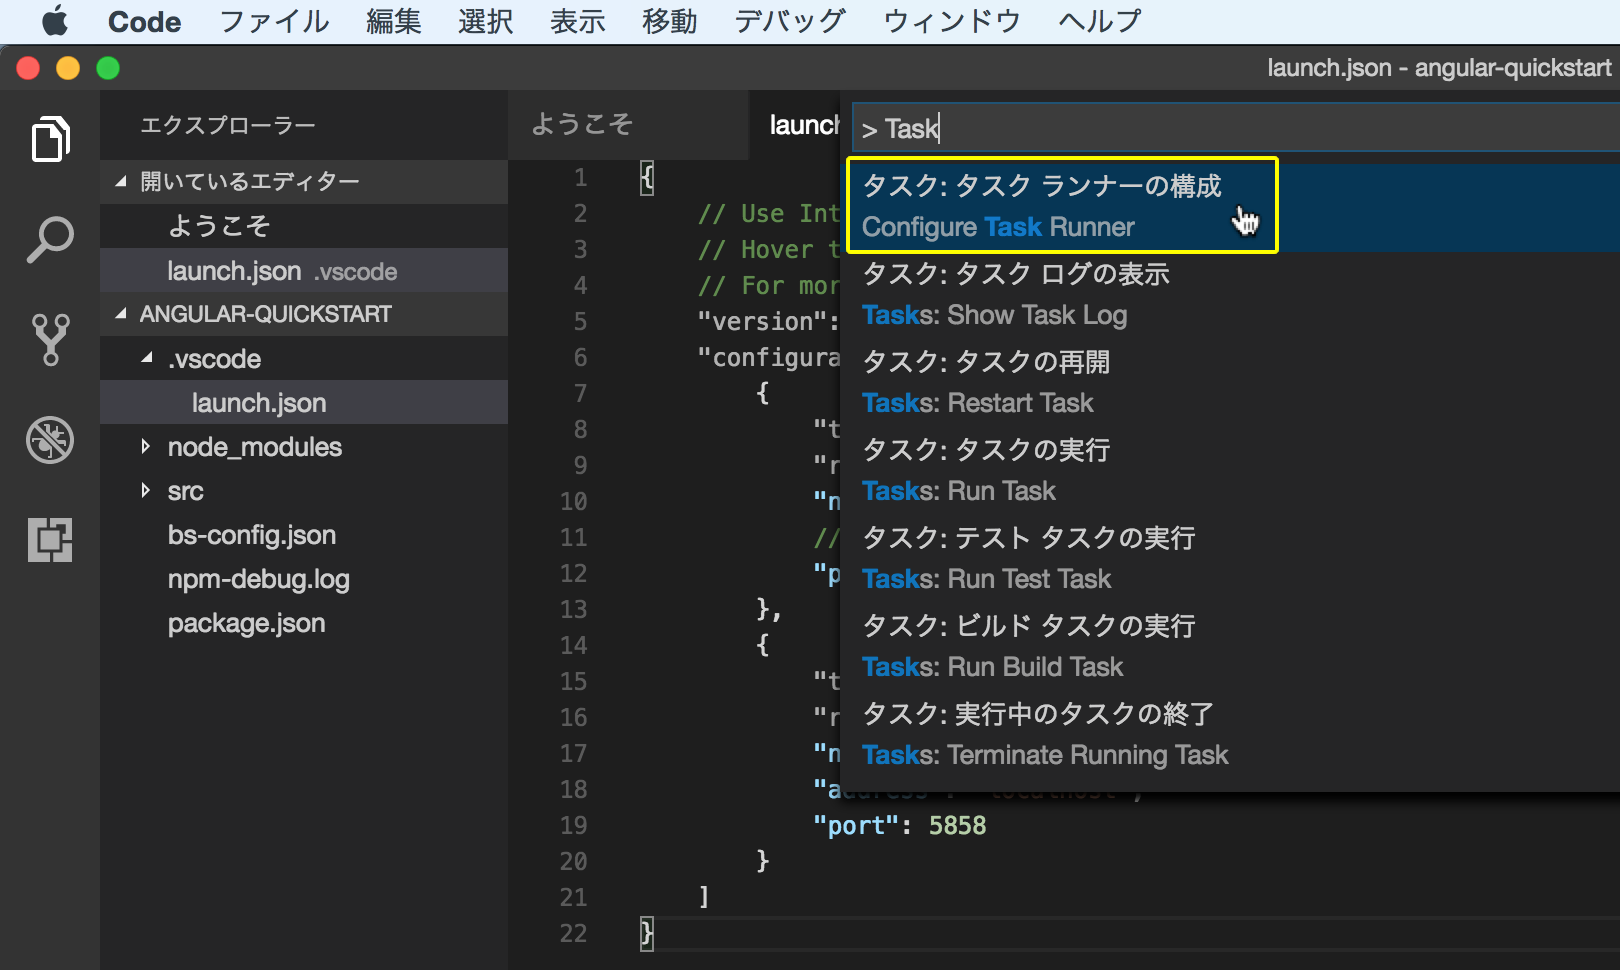Switch to the ようこそ editor tab
Viewport: 1620px width, 970px height.
point(628,125)
